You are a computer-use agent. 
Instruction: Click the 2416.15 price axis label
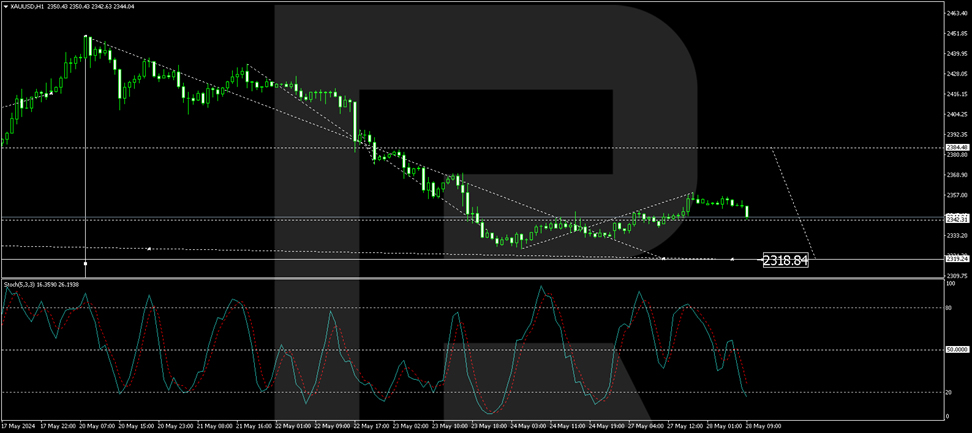(957, 94)
